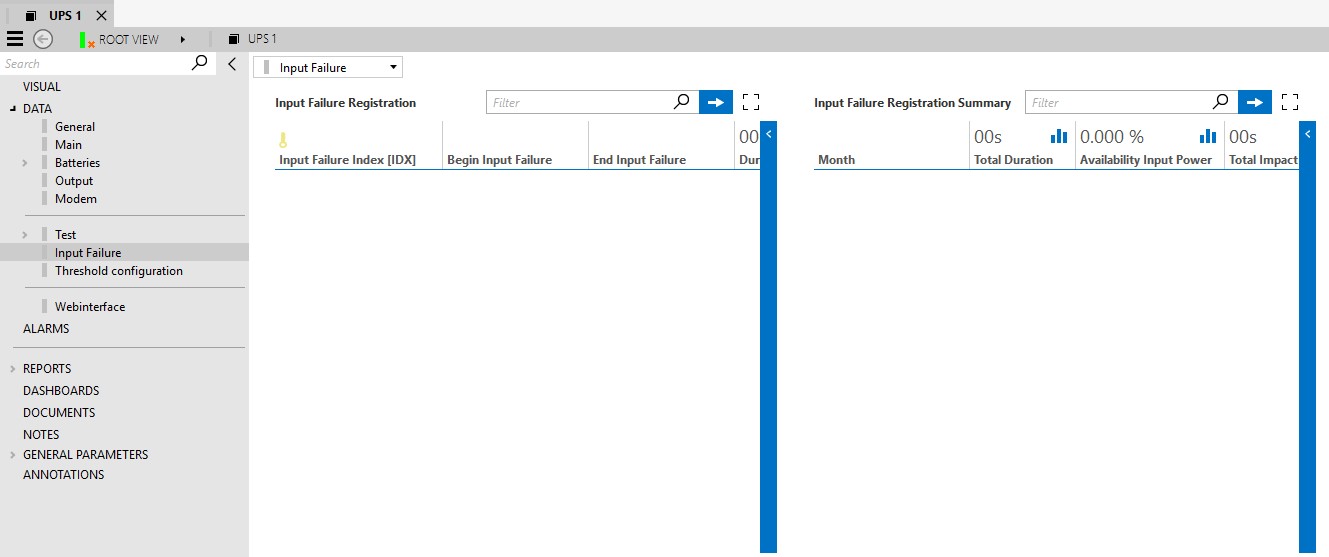
Task: Click the Total Duration bar chart icon
Action: [1059, 136]
